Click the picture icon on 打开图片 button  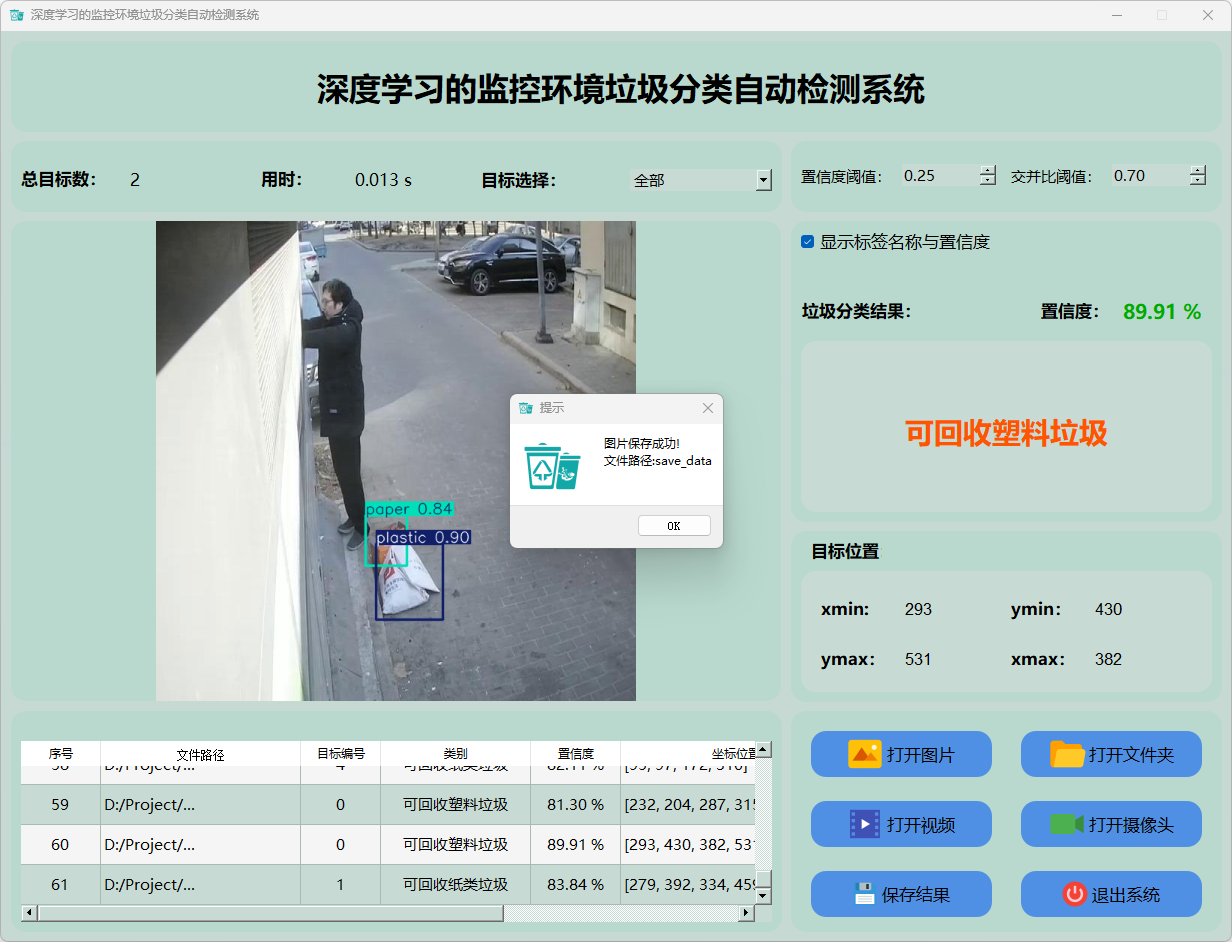pyautogui.click(x=864, y=754)
